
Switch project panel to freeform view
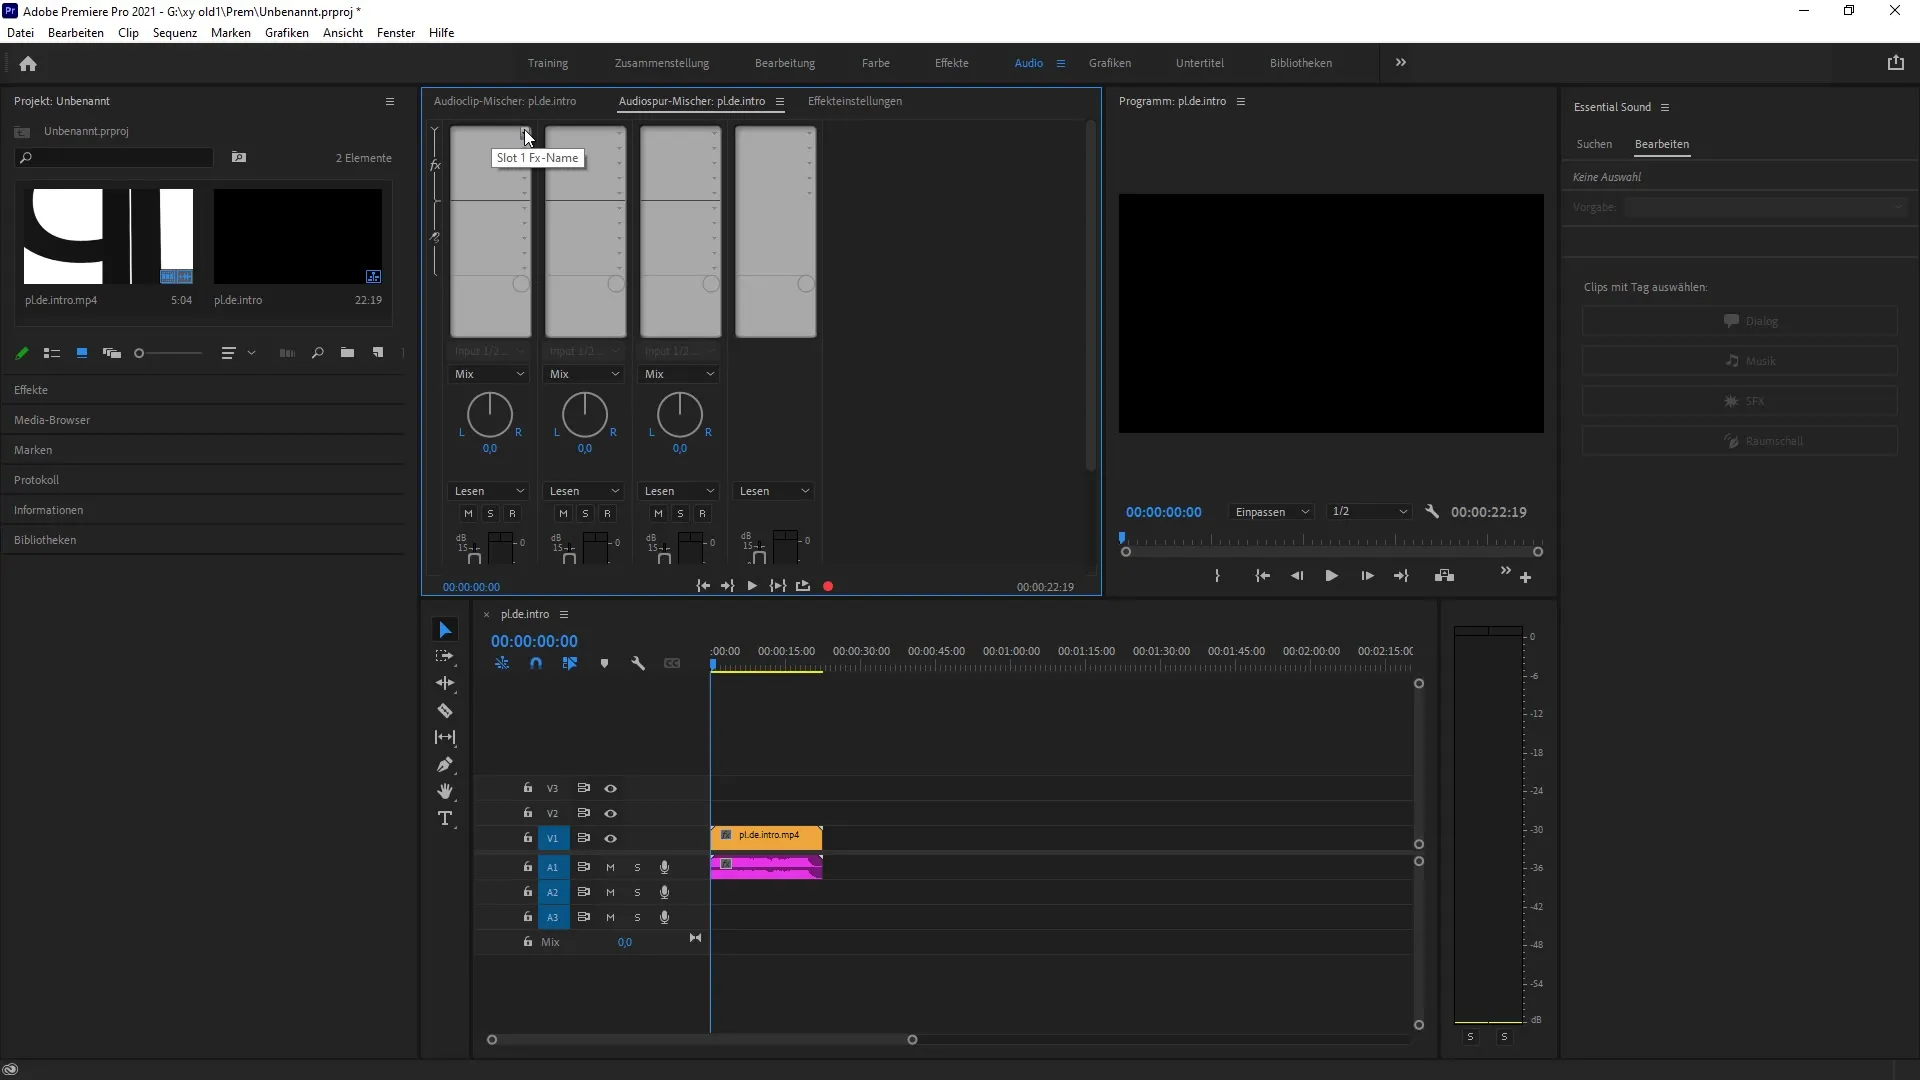point(112,353)
